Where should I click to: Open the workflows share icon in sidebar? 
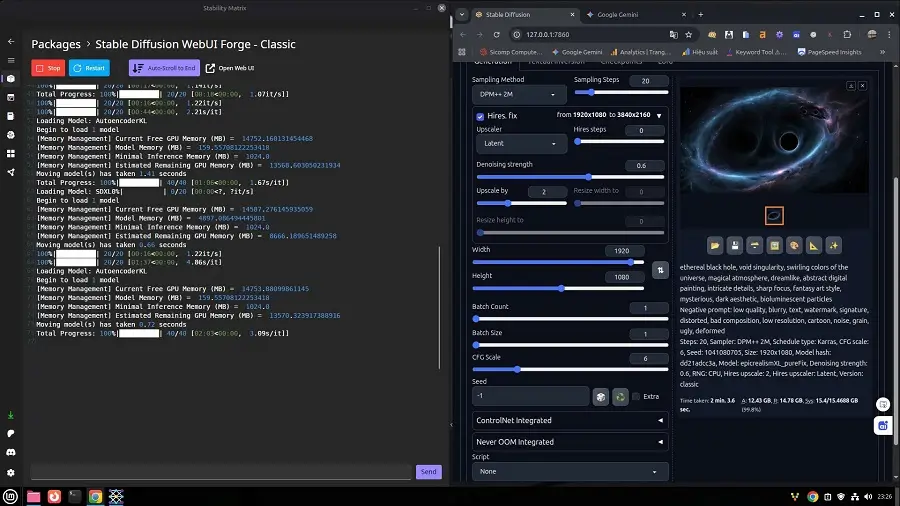(11, 172)
